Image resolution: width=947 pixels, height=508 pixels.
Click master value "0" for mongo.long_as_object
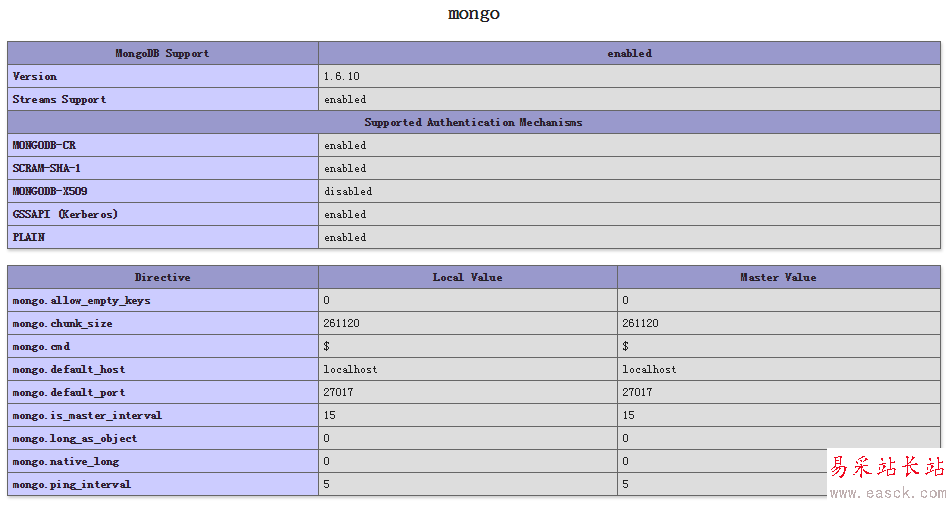626,438
